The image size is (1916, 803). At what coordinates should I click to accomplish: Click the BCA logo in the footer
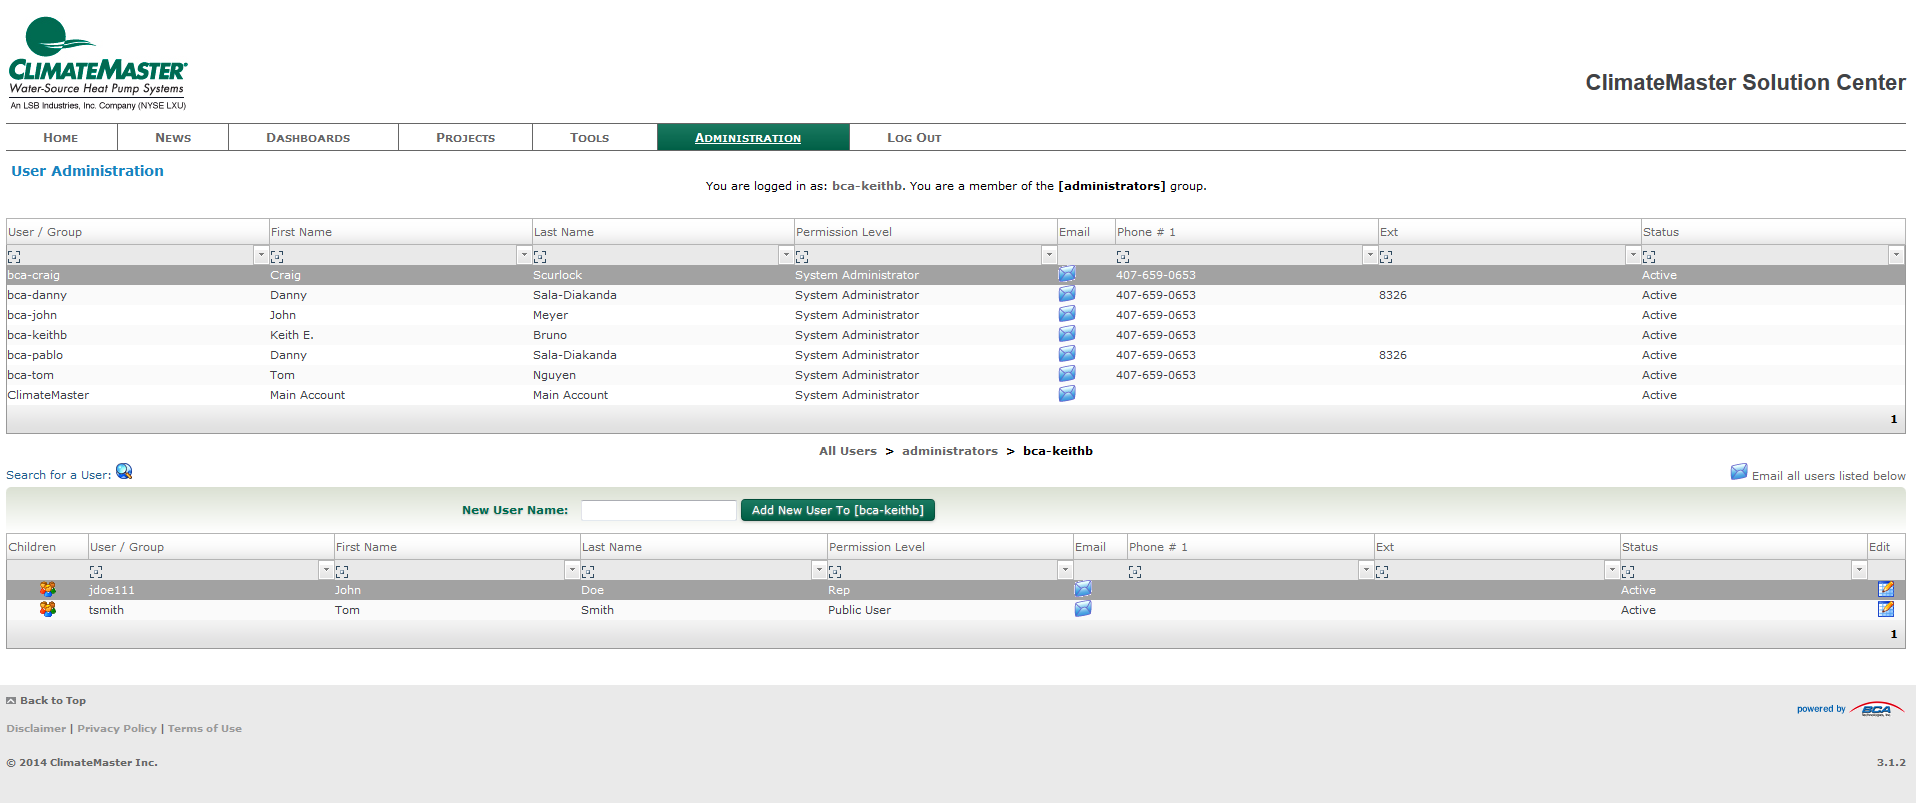pyautogui.click(x=1877, y=709)
